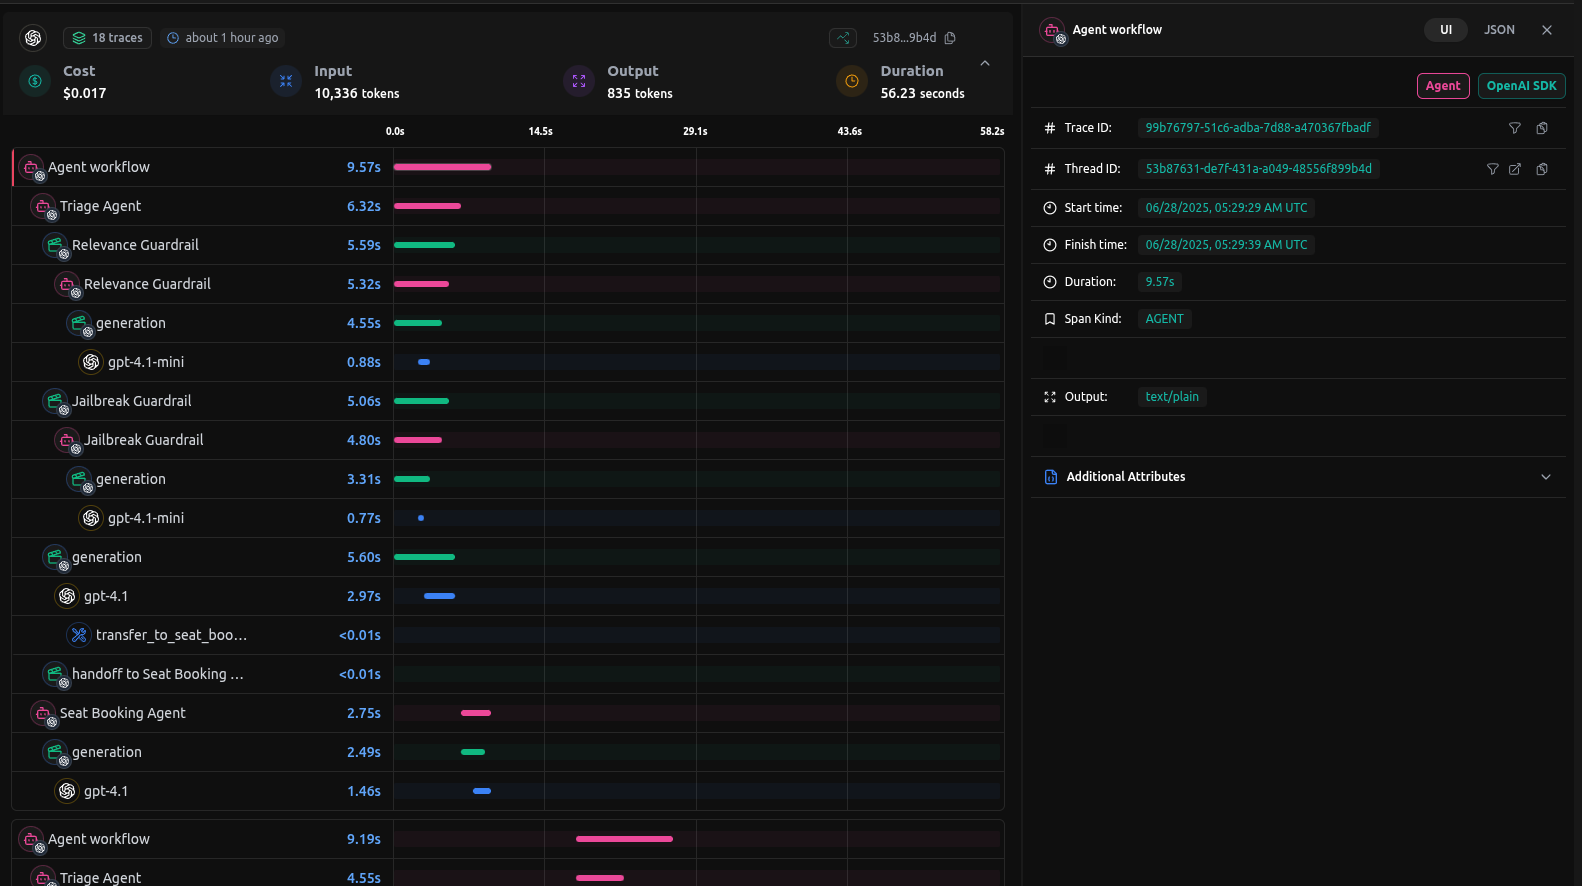Click the Triage Agent pink duration bar
The image size is (1582, 886).
point(427,206)
